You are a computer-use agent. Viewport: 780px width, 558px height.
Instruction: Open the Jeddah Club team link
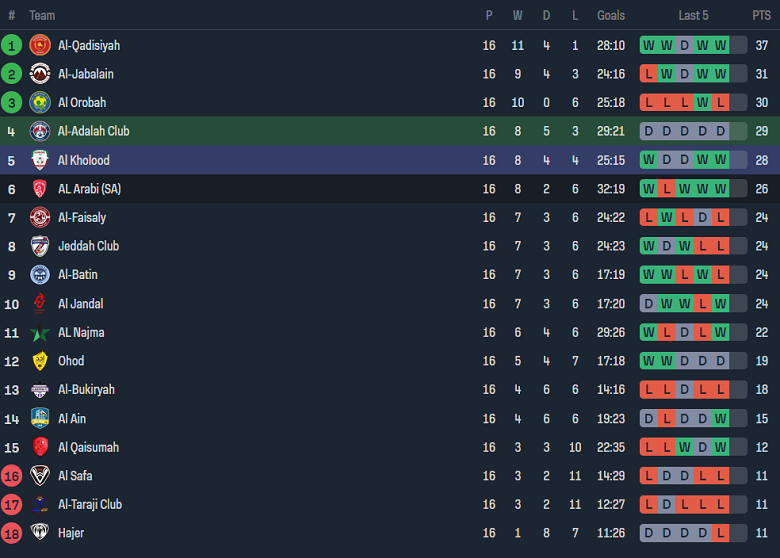click(x=88, y=246)
